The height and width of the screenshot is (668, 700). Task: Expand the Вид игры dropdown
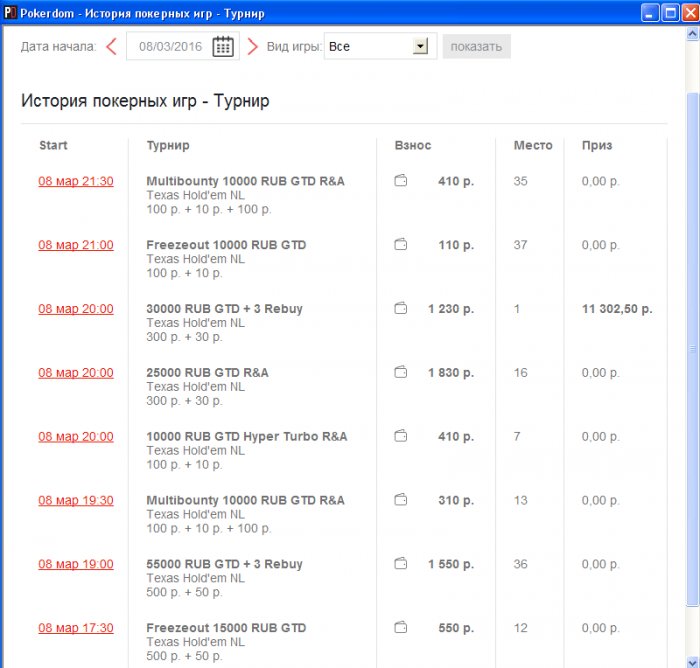click(x=420, y=46)
